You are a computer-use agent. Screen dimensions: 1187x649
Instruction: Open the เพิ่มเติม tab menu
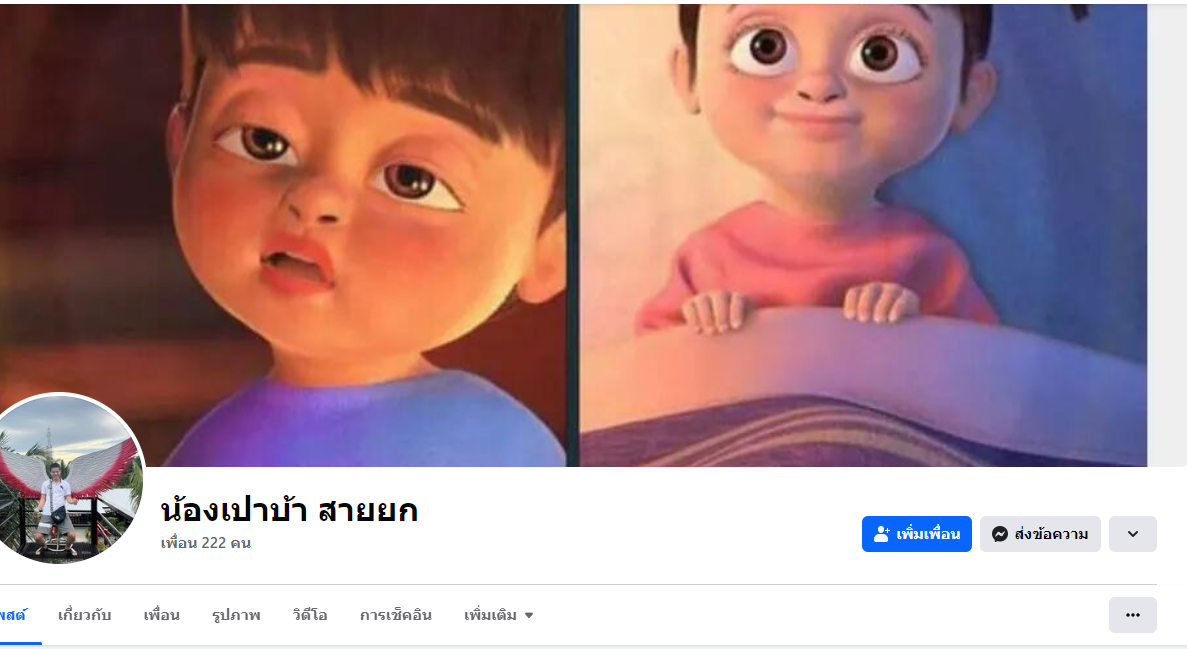point(499,615)
